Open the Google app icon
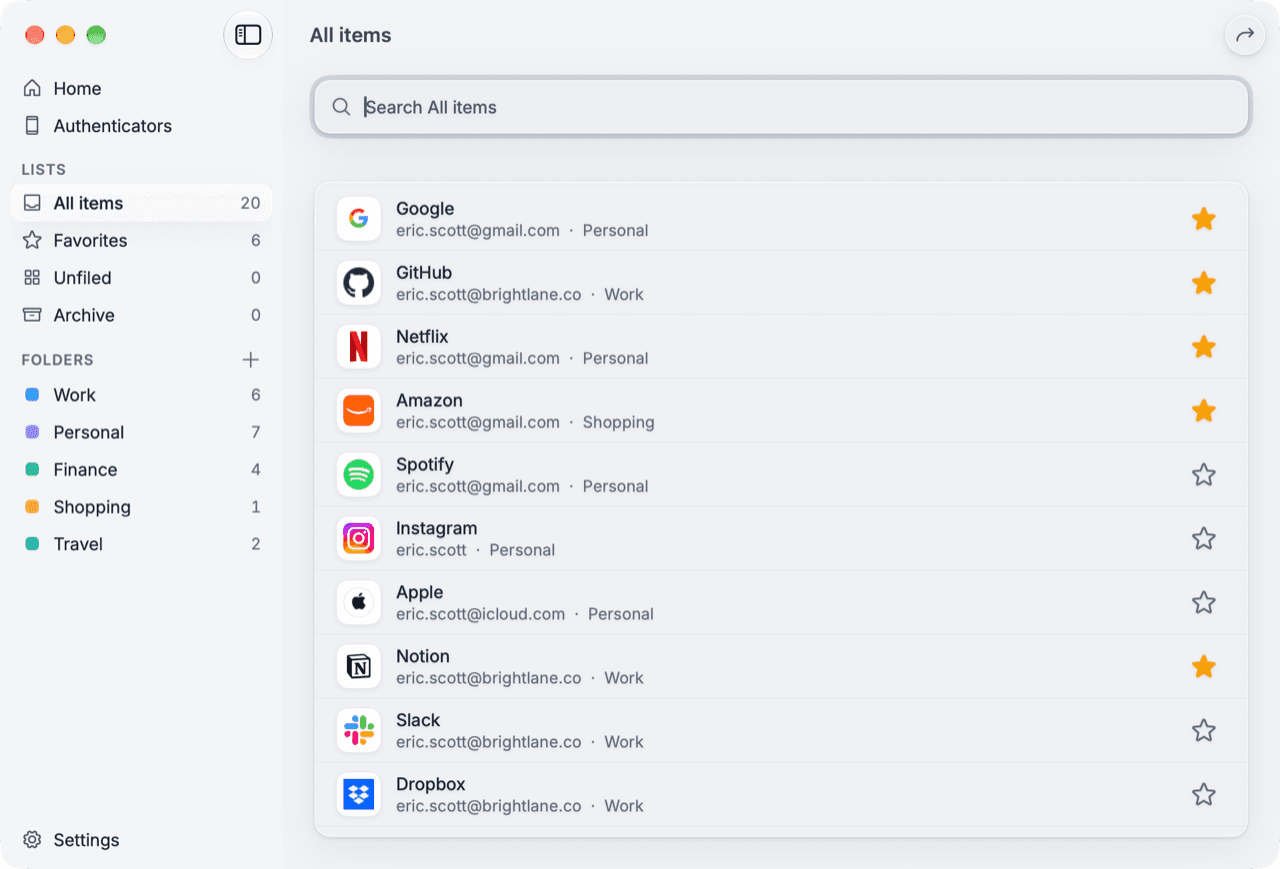This screenshot has width=1280, height=869. point(359,219)
